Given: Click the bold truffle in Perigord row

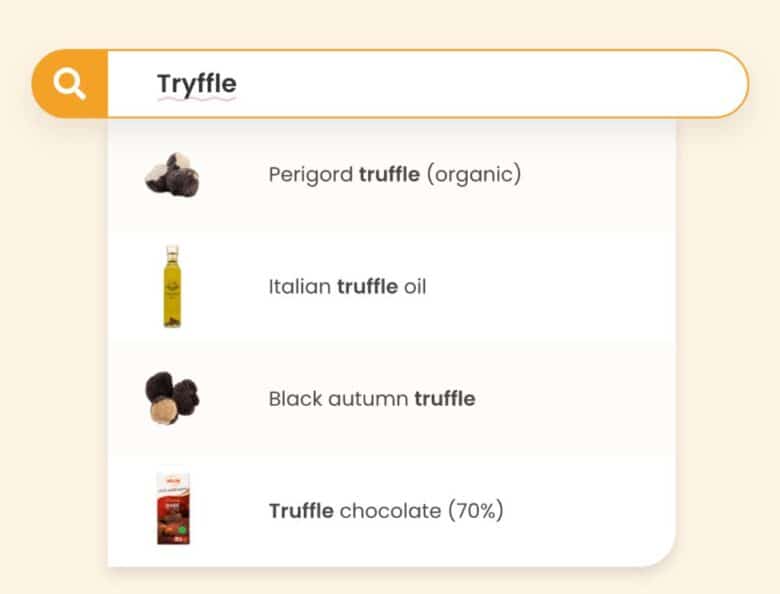Looking at the screenshot, I should 389,175.
